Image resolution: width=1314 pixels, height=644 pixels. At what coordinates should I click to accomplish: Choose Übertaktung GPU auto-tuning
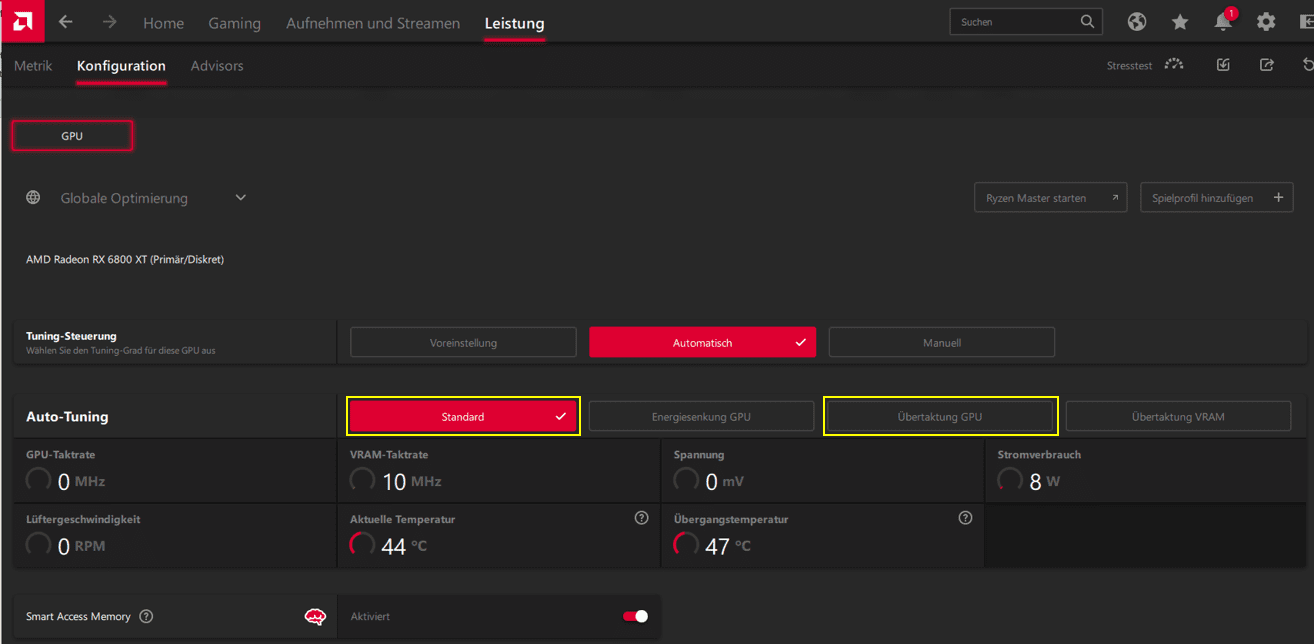[940, 416]
